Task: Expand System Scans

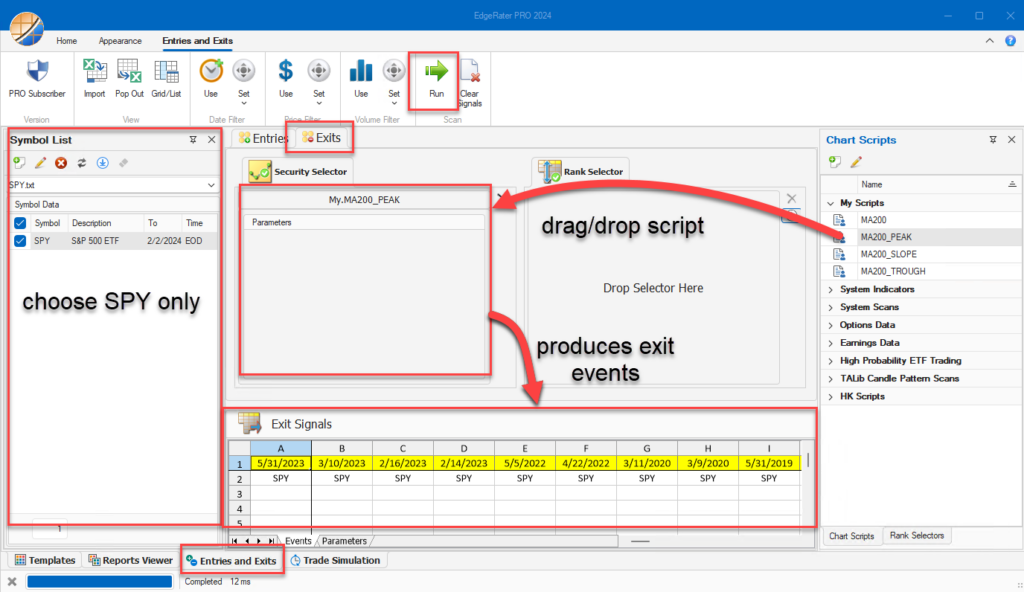Action: 831,307
